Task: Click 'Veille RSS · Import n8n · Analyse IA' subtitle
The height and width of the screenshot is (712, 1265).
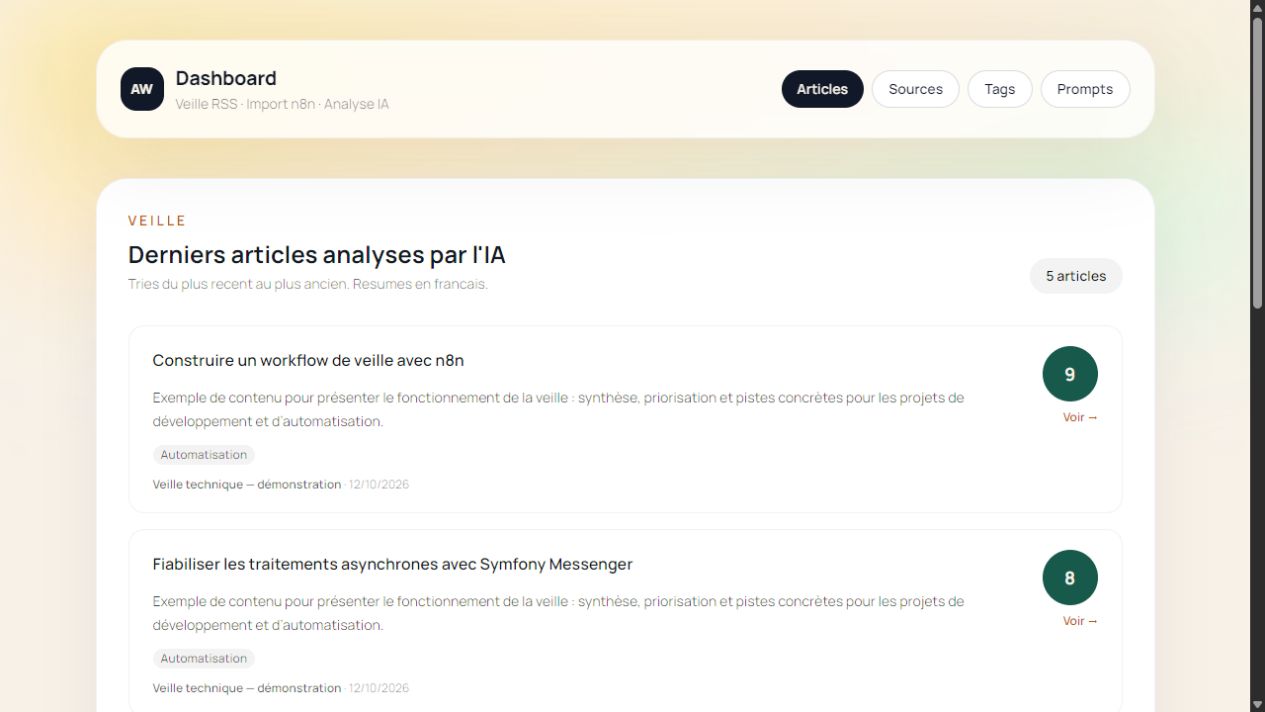Action: (x=282, y=104)
